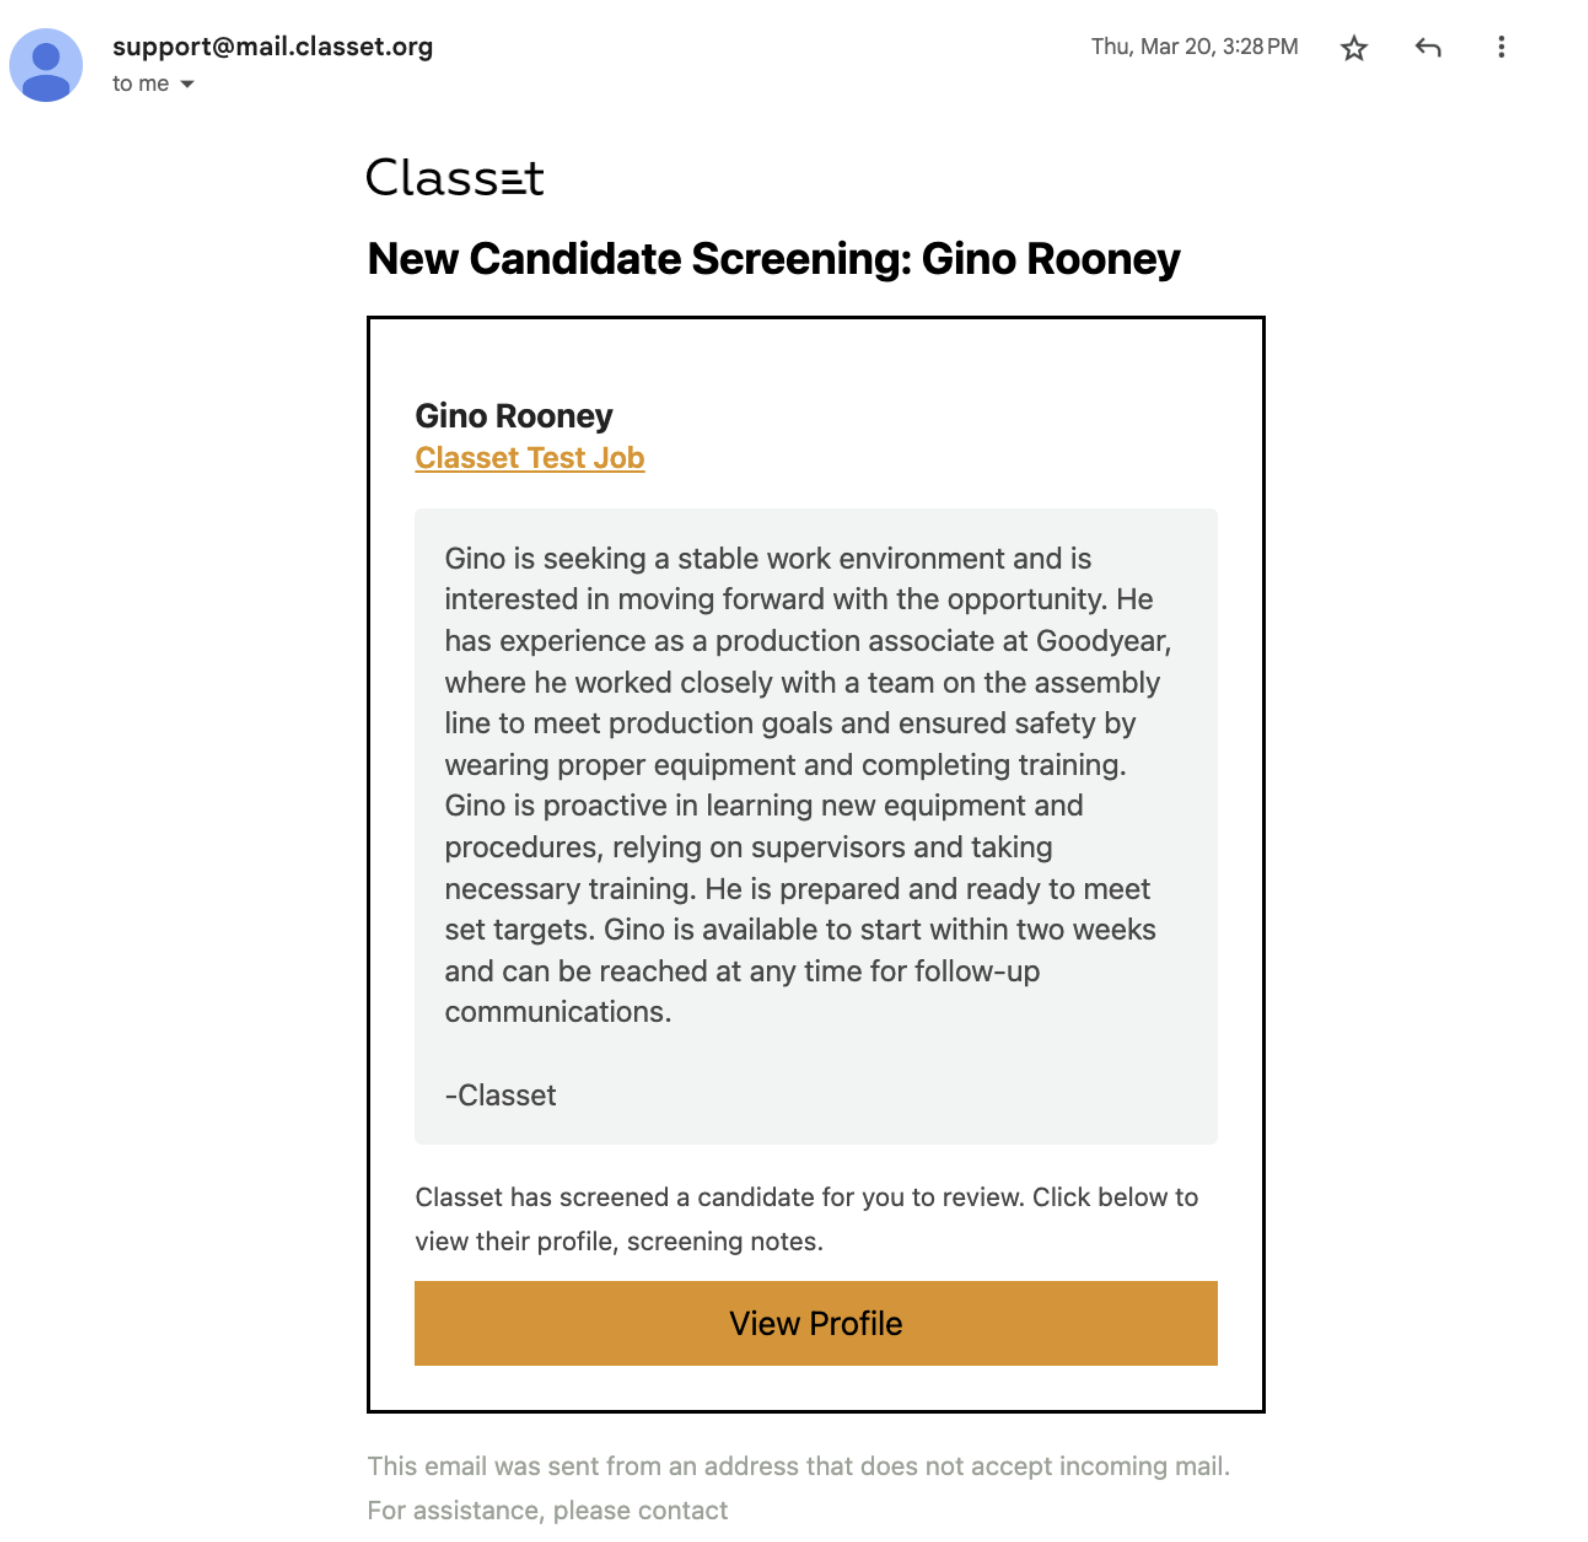This screenshot has height=1542, width=1588.
Task: Star this email from Classet support
Action: [x=1353, y=48]
